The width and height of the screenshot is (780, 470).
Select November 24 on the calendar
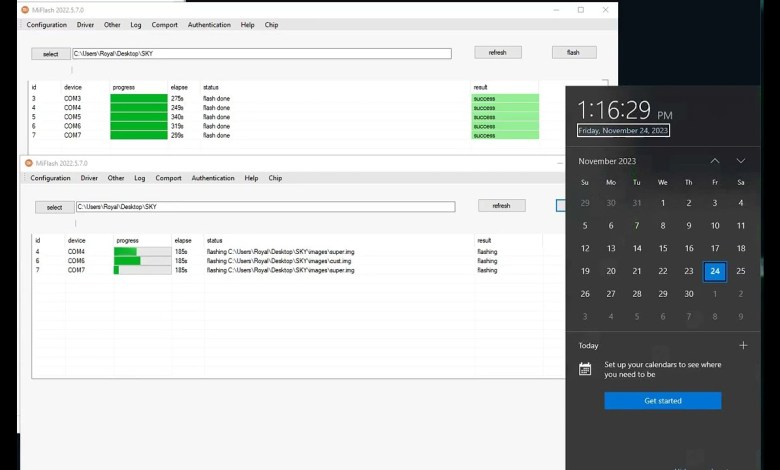click(x=714, y=271)
